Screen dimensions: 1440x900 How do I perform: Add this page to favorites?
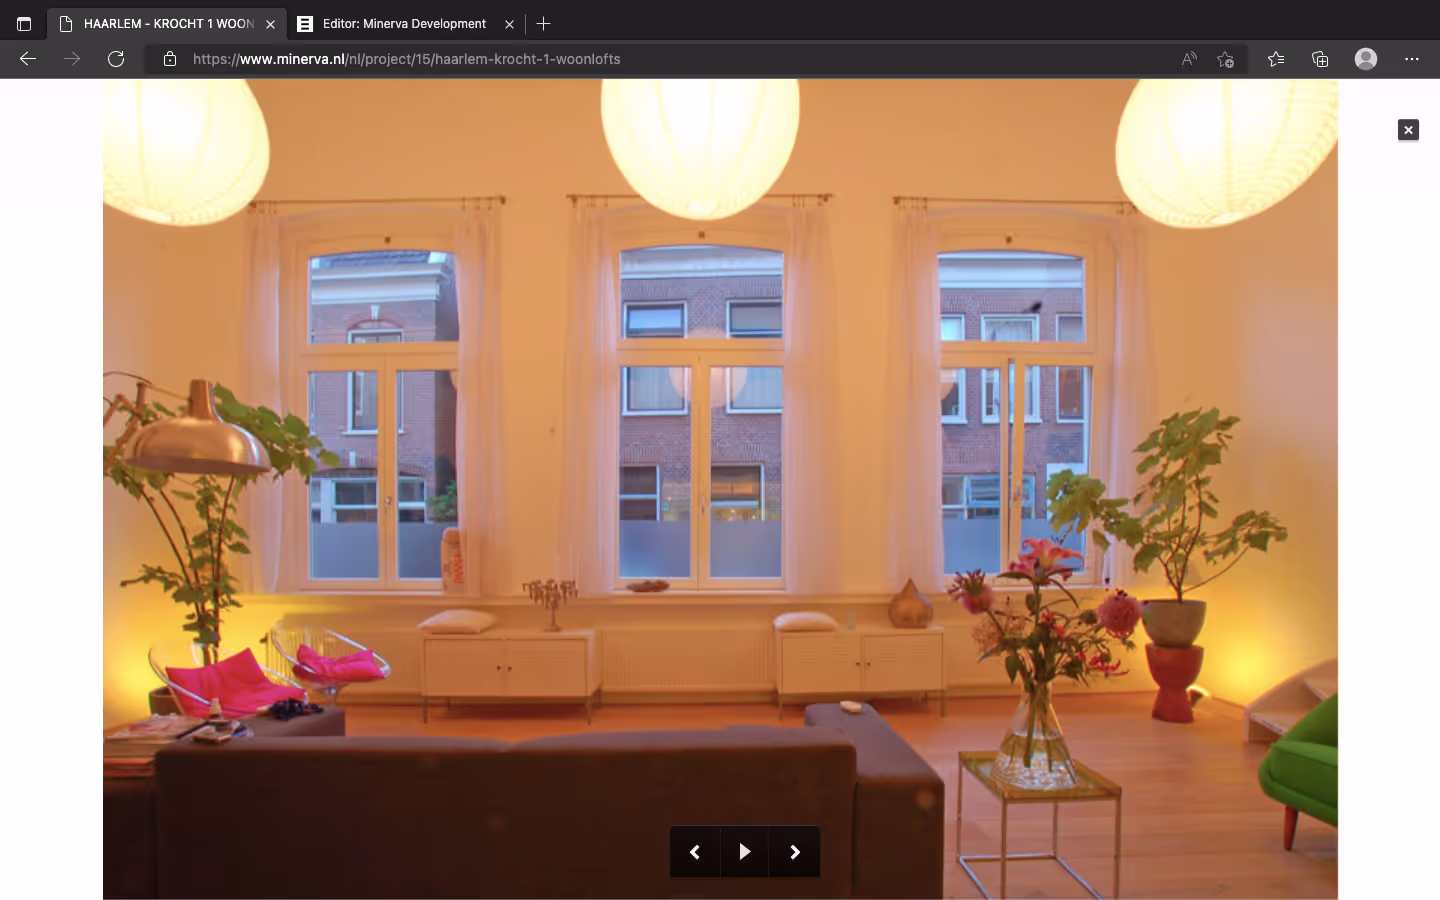tap(1225, 59)
